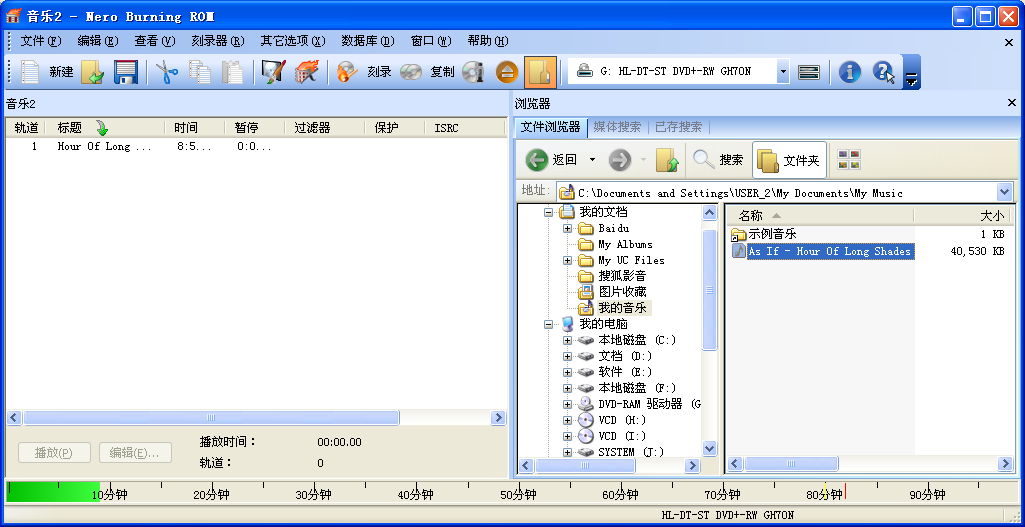The height and width of the screenshot is (527, 1025).
Task: Open the 帮助 (Help) menu
Action: (x=488, y=41)
